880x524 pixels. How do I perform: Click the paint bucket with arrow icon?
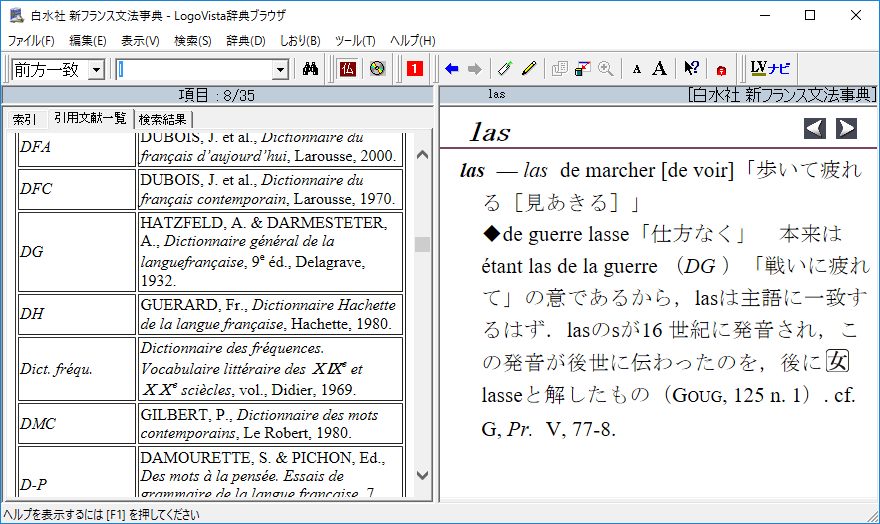click(x=583, y=69)
